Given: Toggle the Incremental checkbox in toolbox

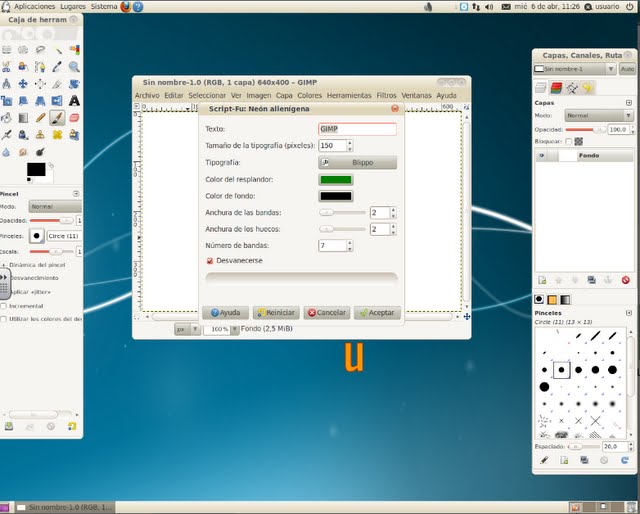Looking at the screenshot, I should (4, 306).
